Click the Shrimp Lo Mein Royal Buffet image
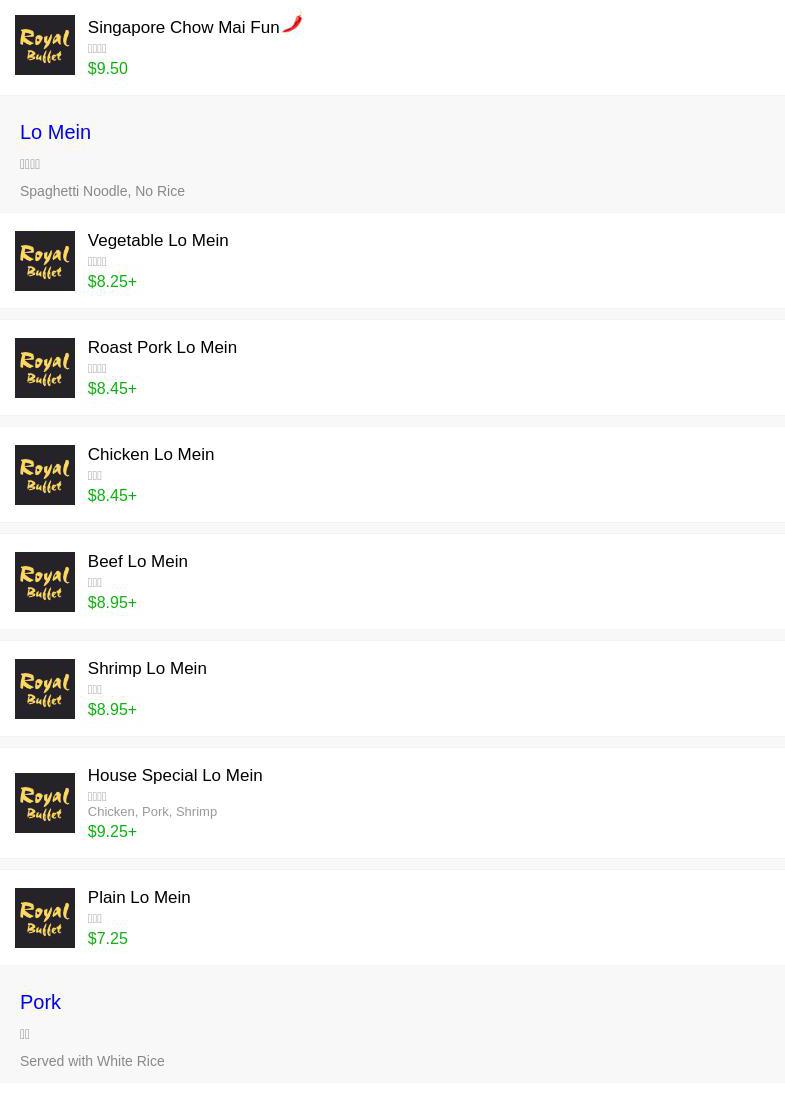This screenshot has height=1094, width=785. point(45,689)
